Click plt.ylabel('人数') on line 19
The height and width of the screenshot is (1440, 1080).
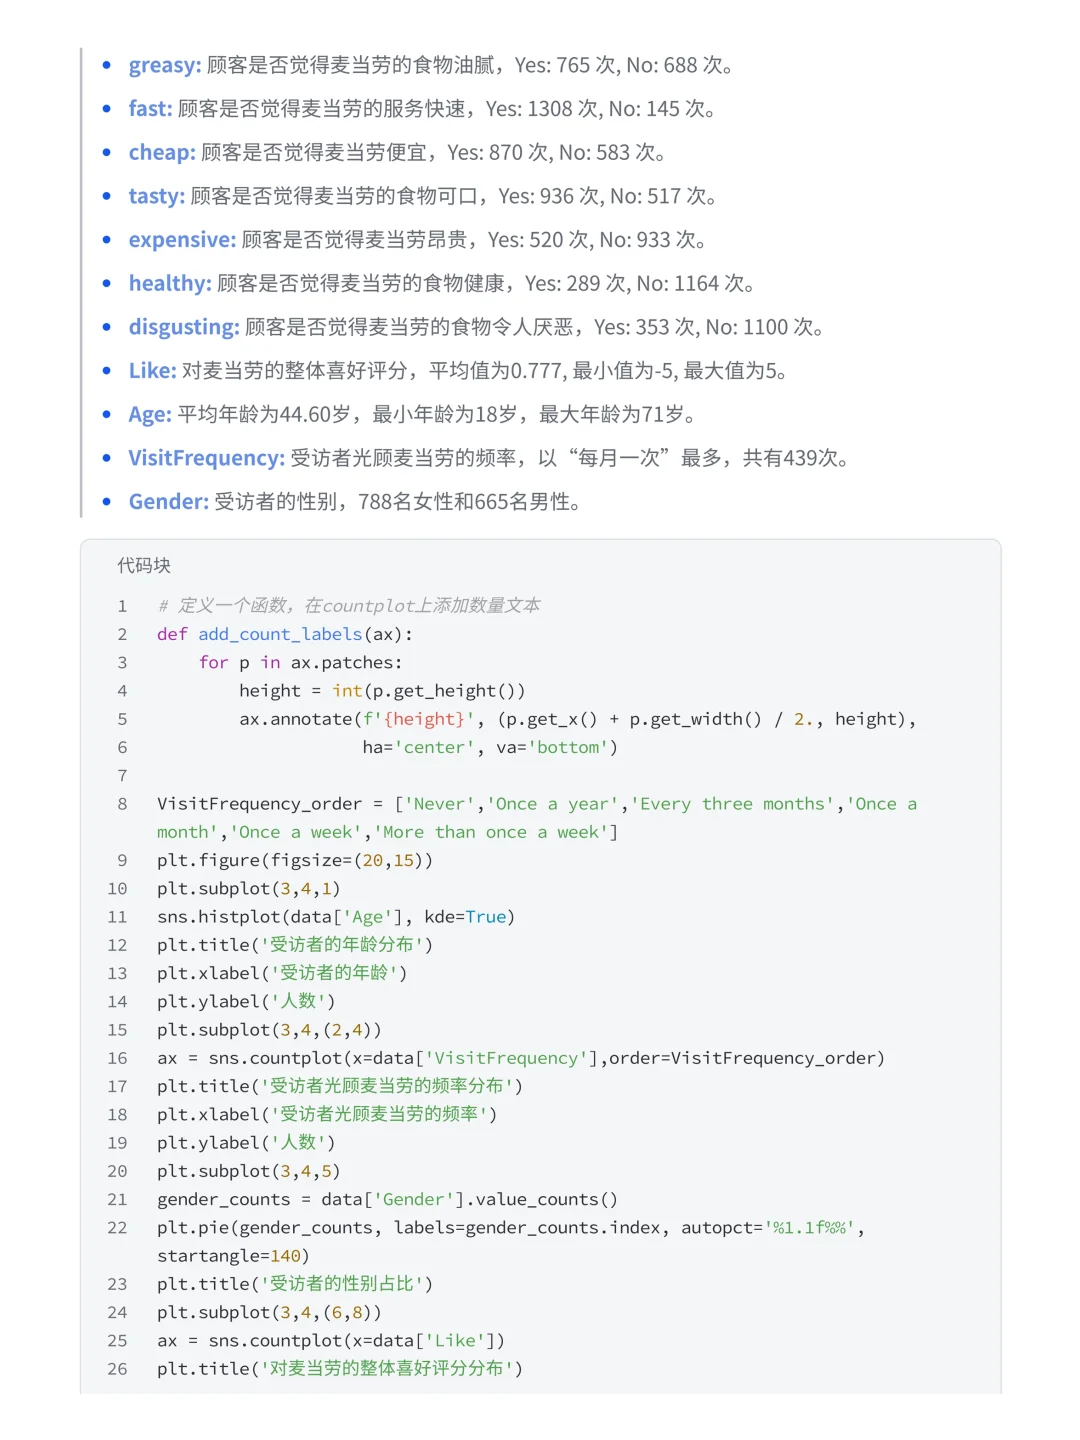tap(246, 1143)
